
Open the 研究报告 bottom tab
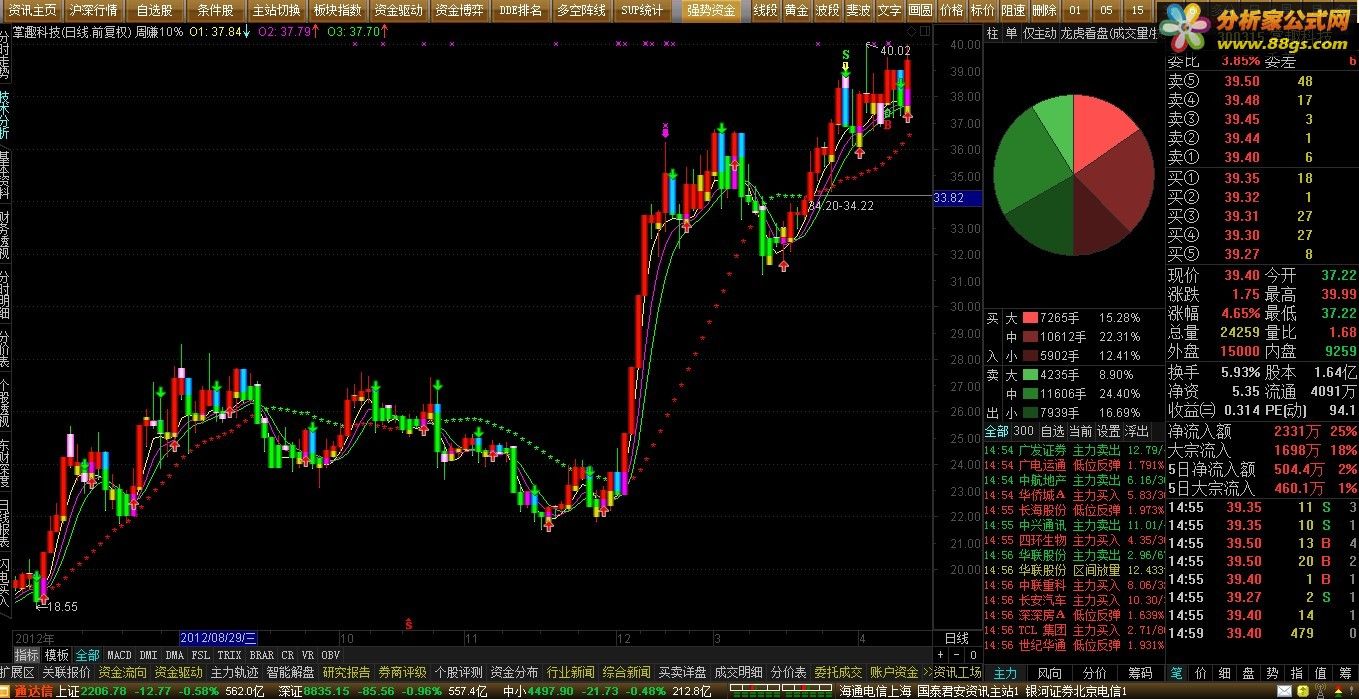click(x=347, y=672)
